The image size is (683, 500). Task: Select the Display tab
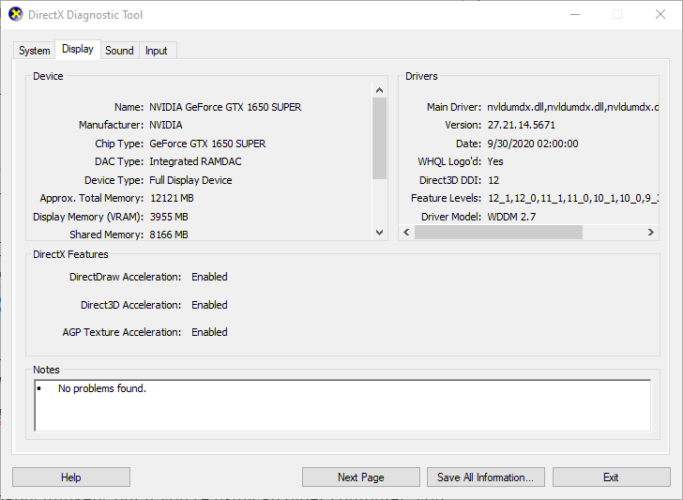click(x=77, y=49)
